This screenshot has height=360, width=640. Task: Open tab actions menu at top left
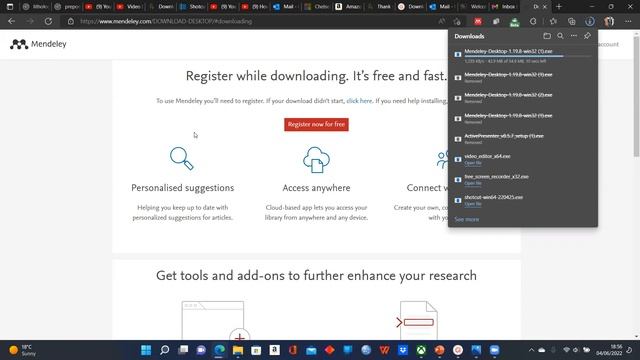click(x=10, y=7)
